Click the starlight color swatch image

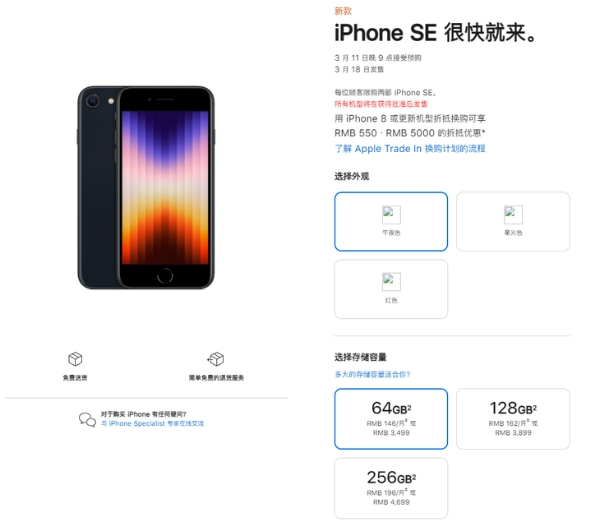coord(513,215)
